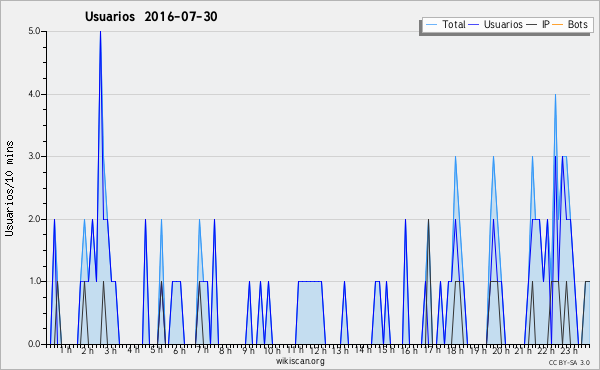Click the '1 h' x-axis label
The image size is (600, 370).
[x=65, y=350]
